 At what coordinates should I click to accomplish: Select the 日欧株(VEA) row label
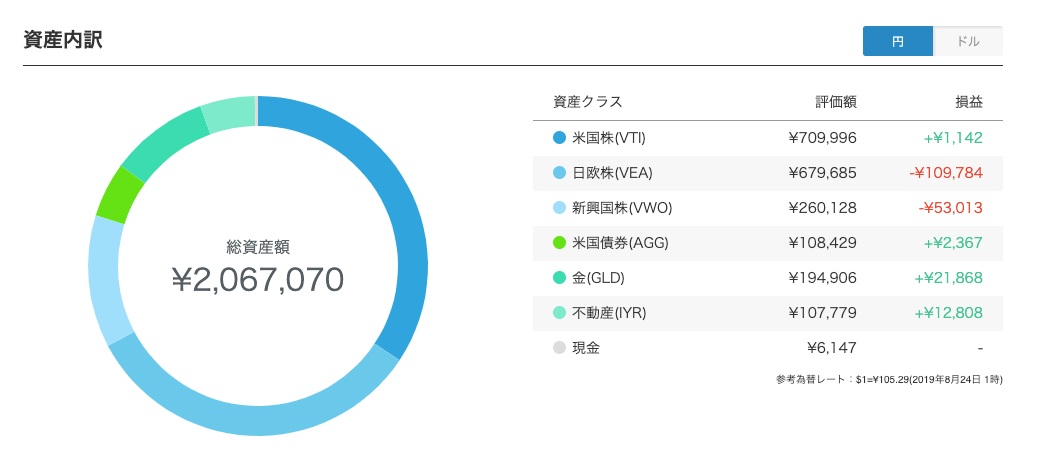coord(612,173)
